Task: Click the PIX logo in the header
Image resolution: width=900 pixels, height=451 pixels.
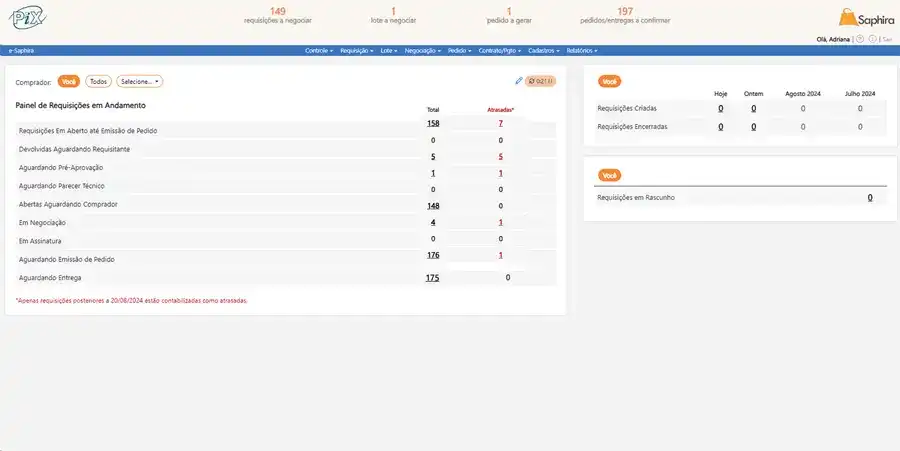Action: (x=27, y=18)
